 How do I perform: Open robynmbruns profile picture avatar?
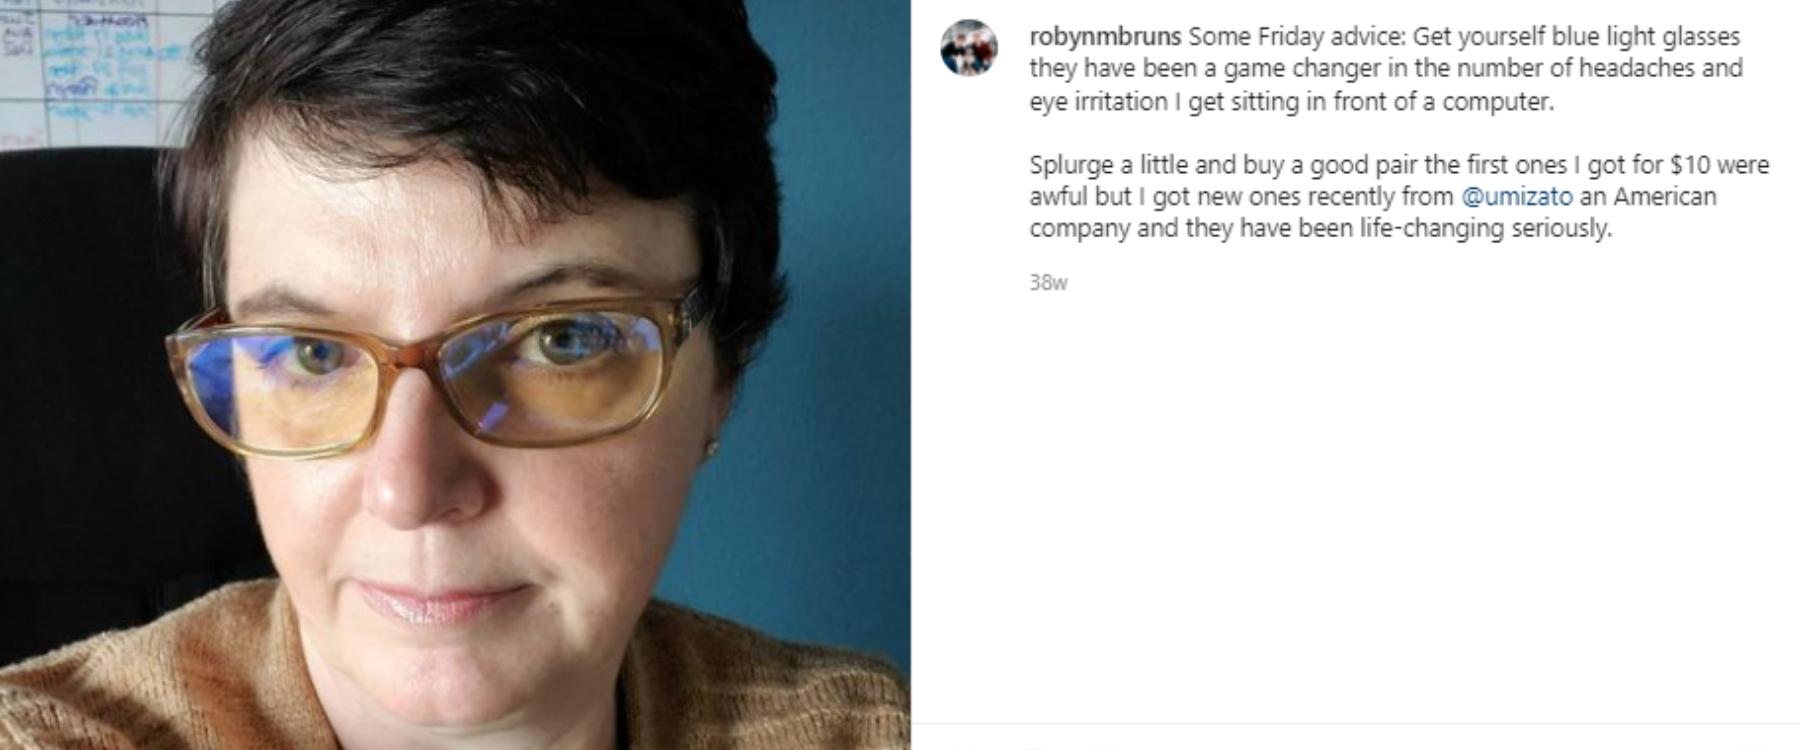tap(969, 47)
